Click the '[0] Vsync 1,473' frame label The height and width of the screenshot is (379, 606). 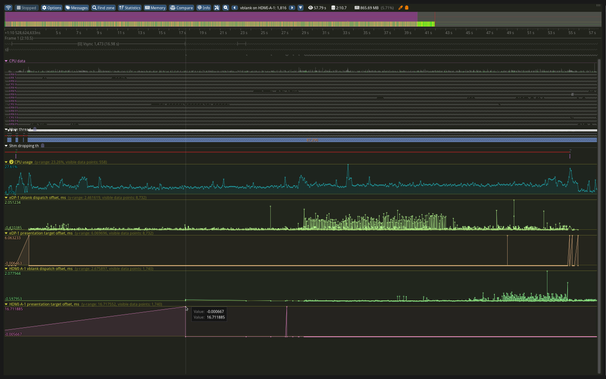pos(98,44)
